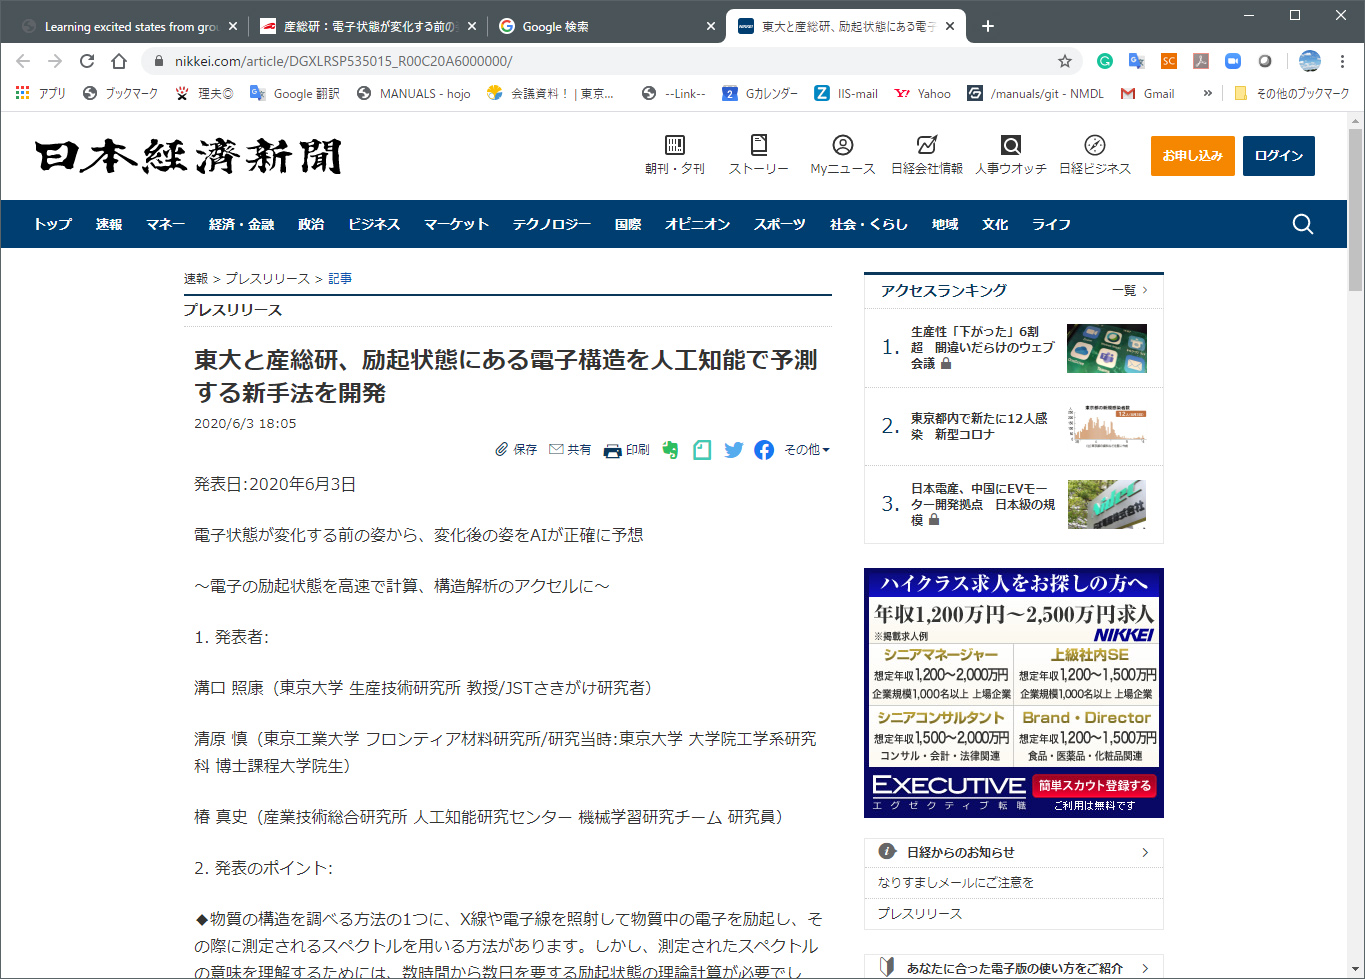Open new browser tab
Screen dimensions: 1365x979
988,26
